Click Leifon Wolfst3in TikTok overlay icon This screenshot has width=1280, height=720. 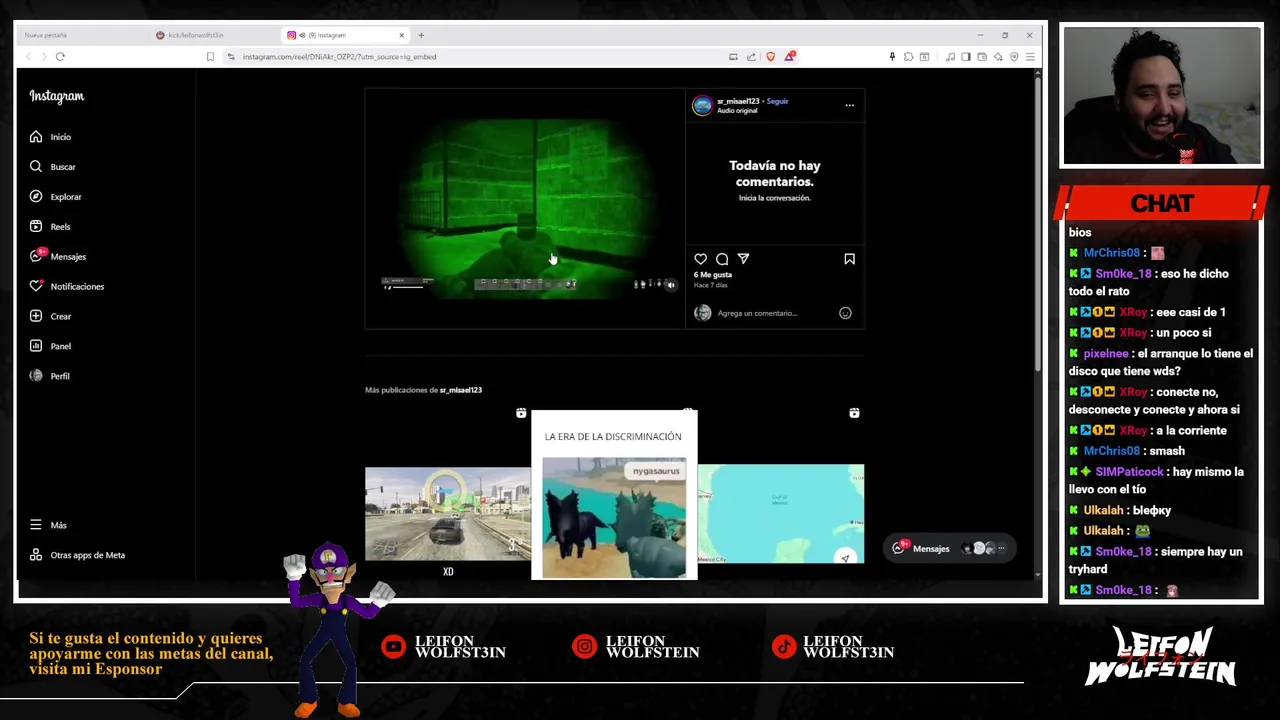(x=784, y=647)
